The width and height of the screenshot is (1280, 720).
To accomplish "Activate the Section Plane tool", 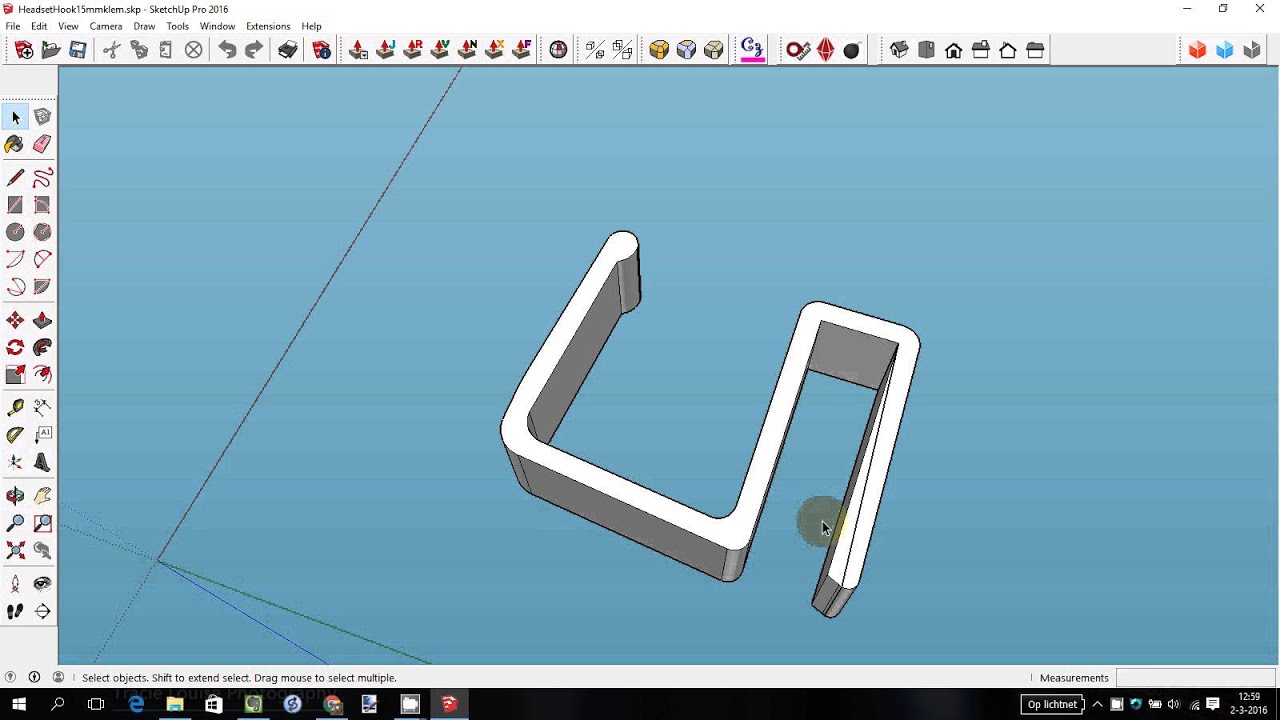I will [x=42, y=611].
